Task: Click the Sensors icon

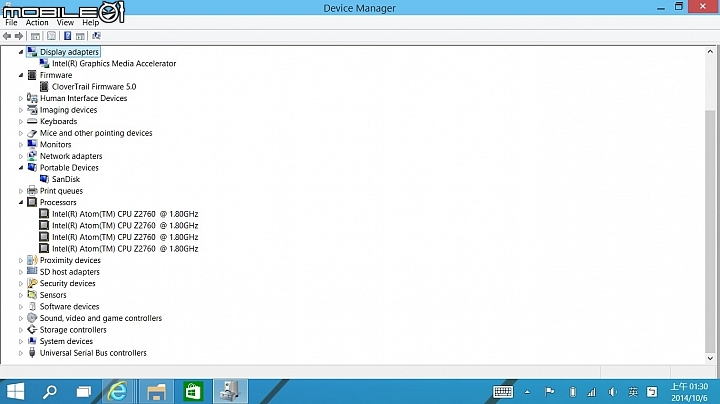Action: pyautogui.click(x=32, y=295)
